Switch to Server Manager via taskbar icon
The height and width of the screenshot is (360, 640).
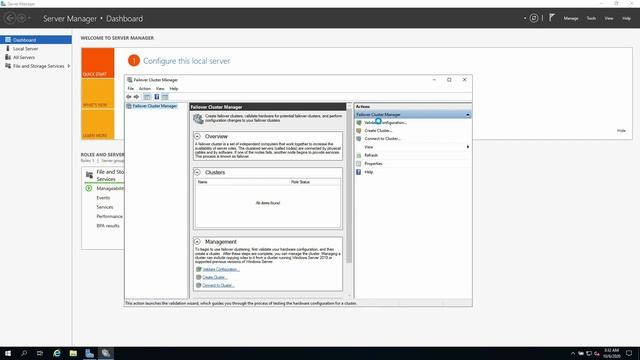(x=89, y=353)
